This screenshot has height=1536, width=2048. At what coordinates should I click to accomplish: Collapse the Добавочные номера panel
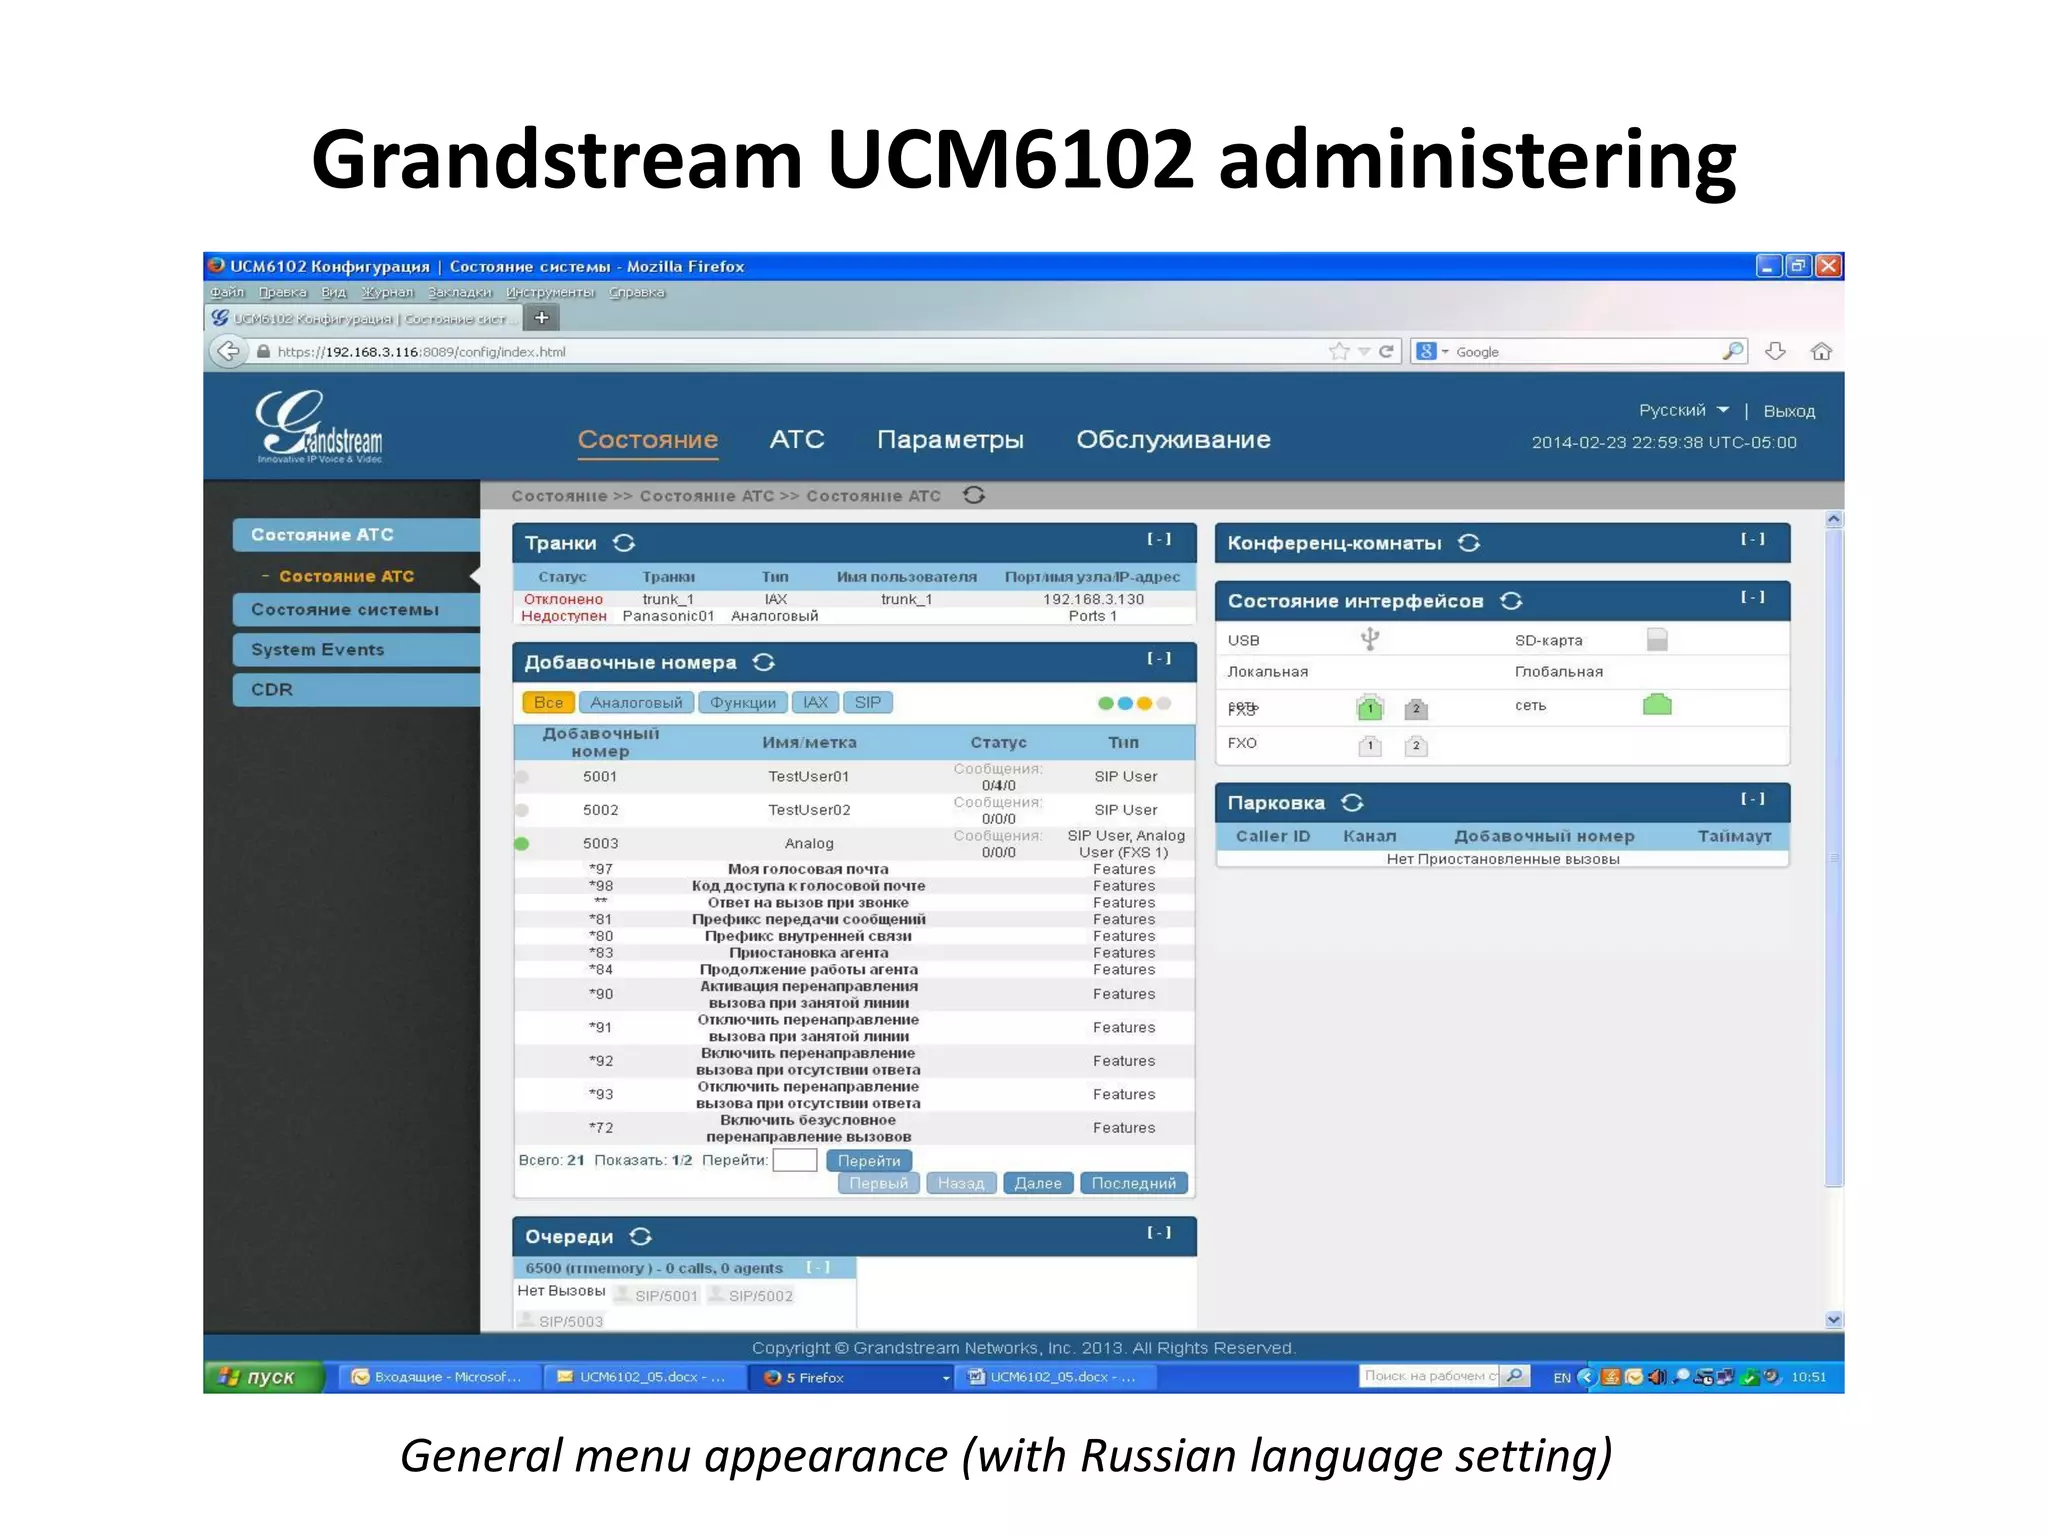(1159, 658)
